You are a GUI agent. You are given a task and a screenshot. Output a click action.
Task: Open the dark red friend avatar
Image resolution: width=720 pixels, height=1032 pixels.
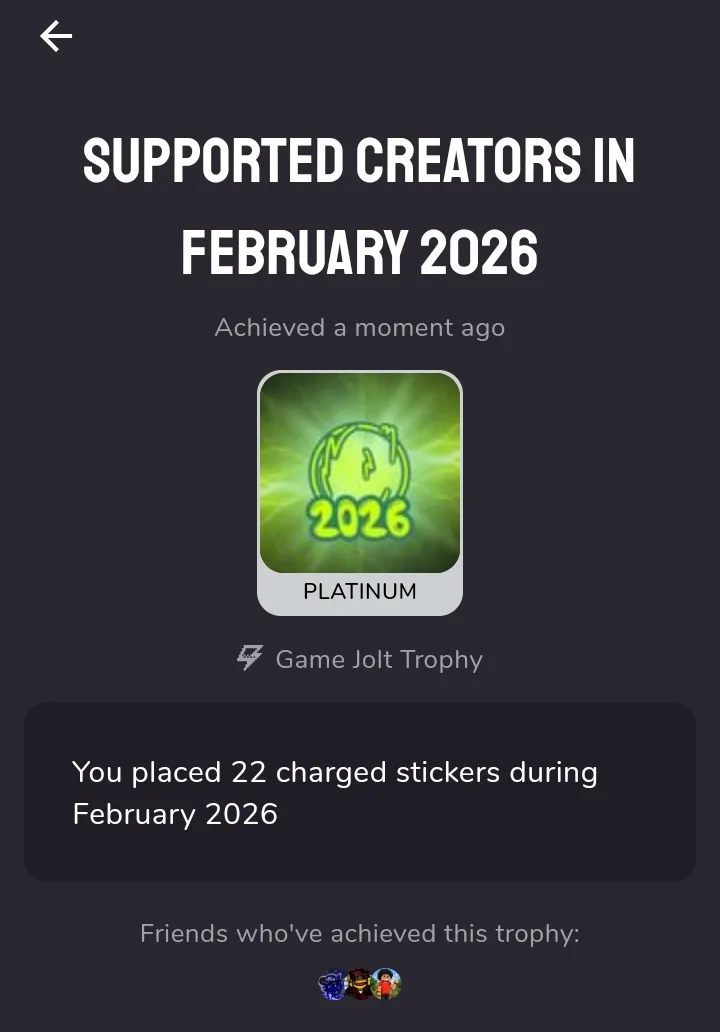359,985
